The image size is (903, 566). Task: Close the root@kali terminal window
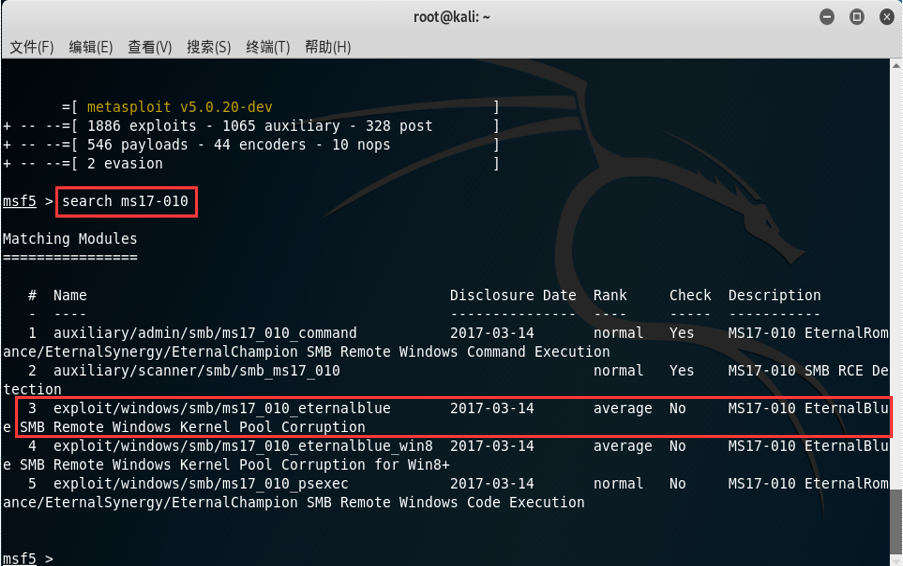(887, 17)
